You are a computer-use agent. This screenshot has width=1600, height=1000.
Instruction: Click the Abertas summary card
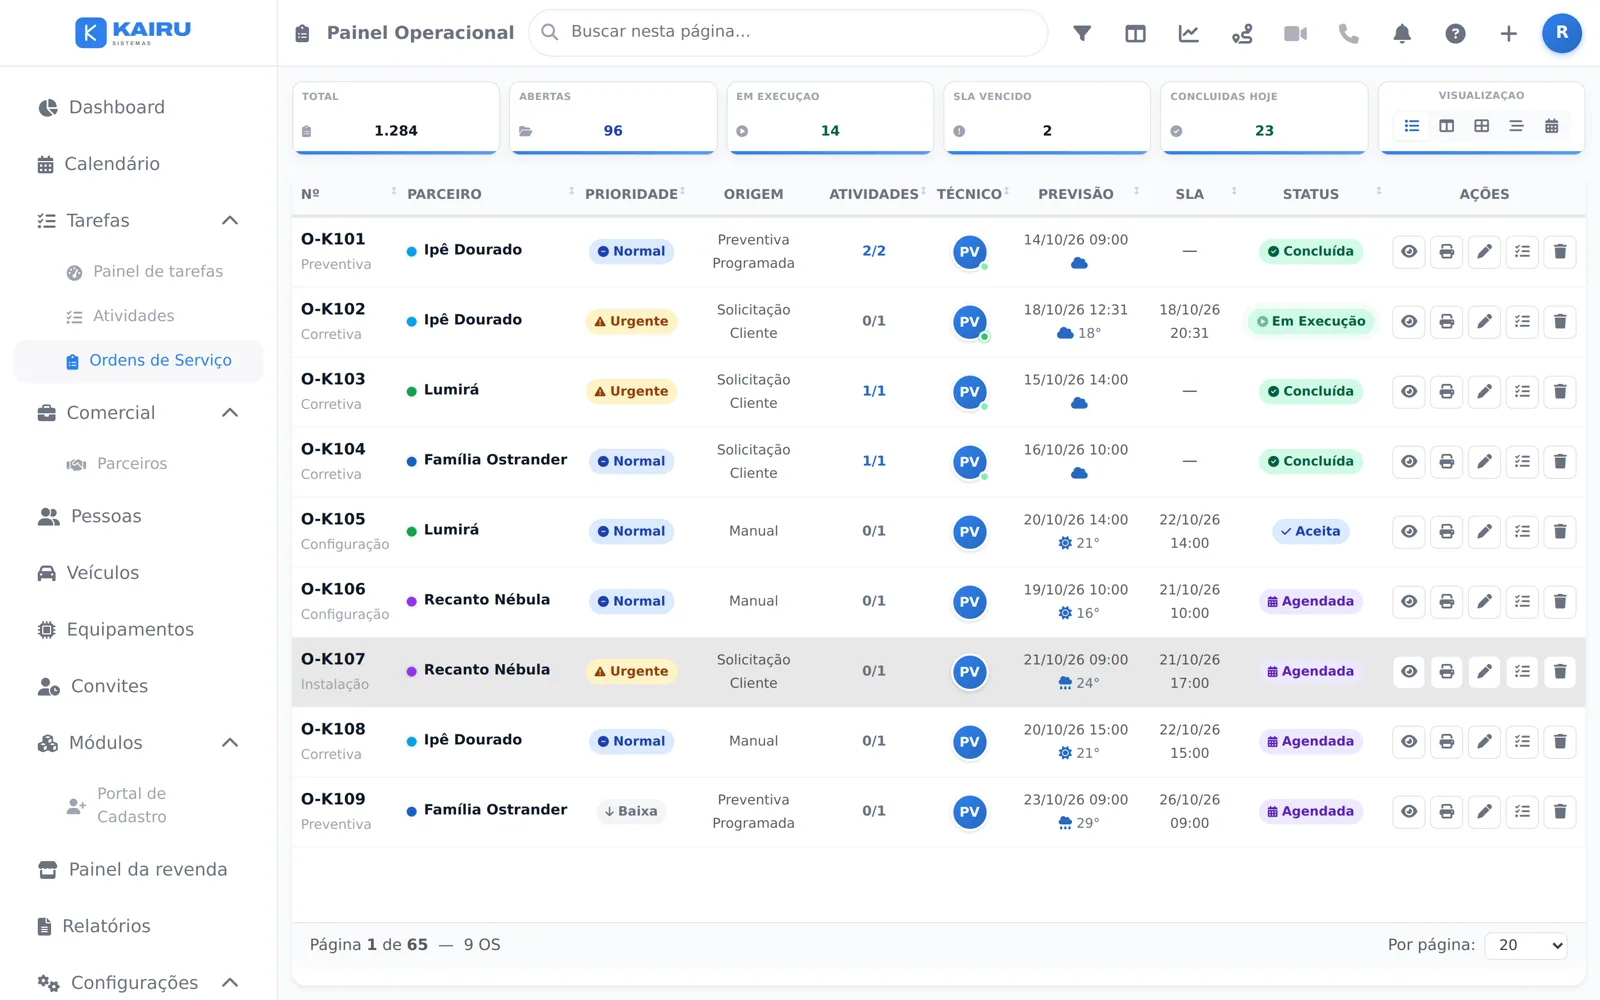(x=613, y=118)
